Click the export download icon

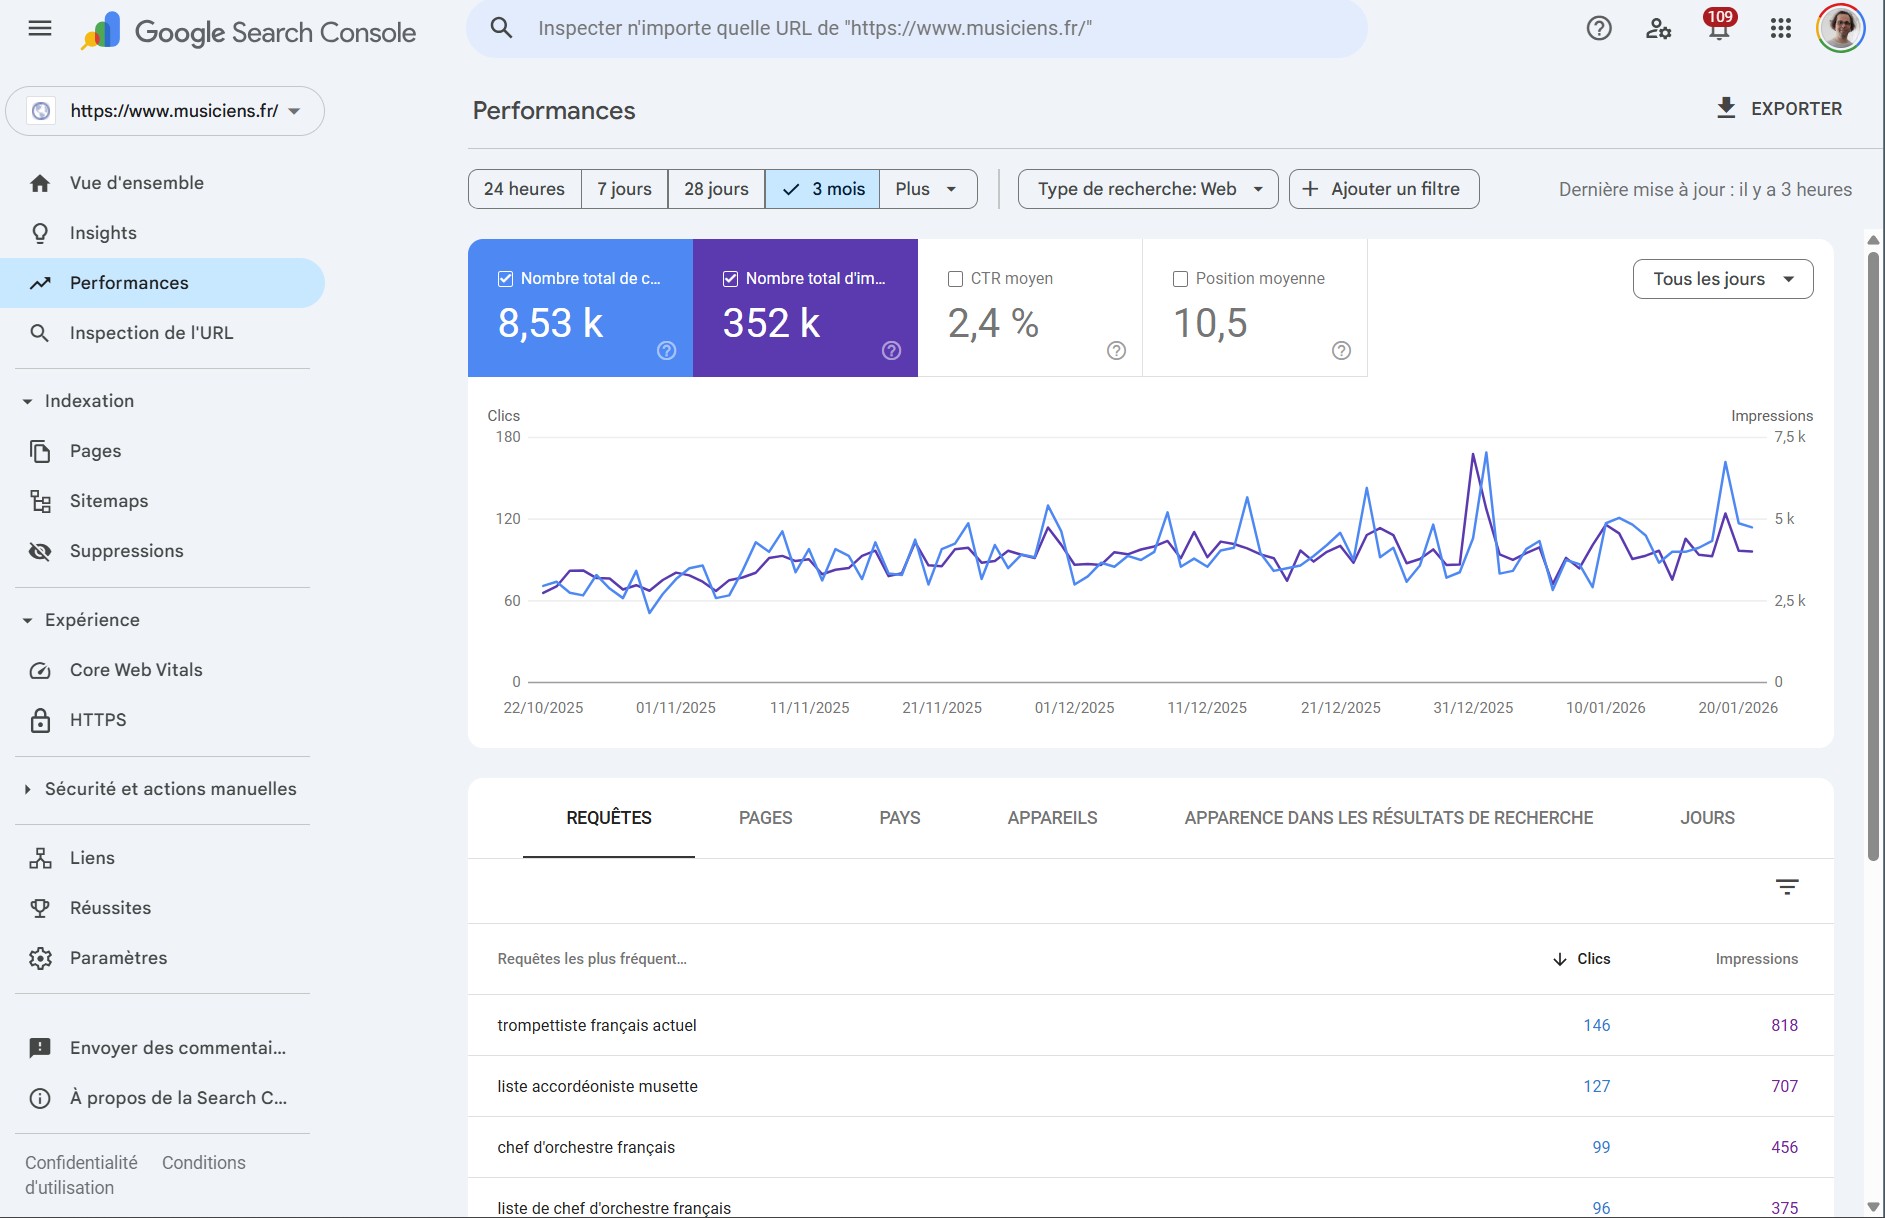click(x=1726, y=108)
